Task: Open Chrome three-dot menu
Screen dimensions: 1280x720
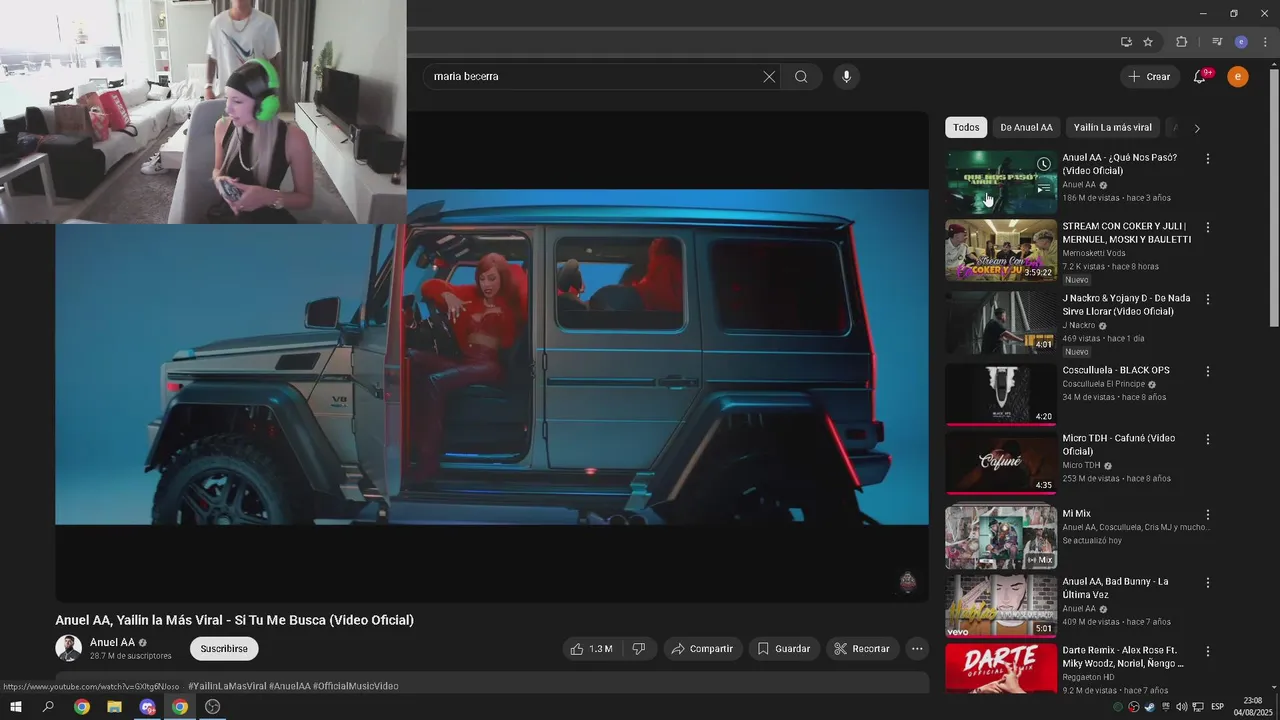Action: tap(1265, 42)
